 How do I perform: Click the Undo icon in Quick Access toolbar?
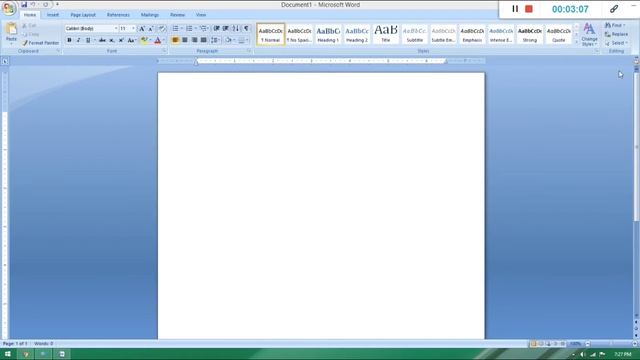[x=33, y=4]
